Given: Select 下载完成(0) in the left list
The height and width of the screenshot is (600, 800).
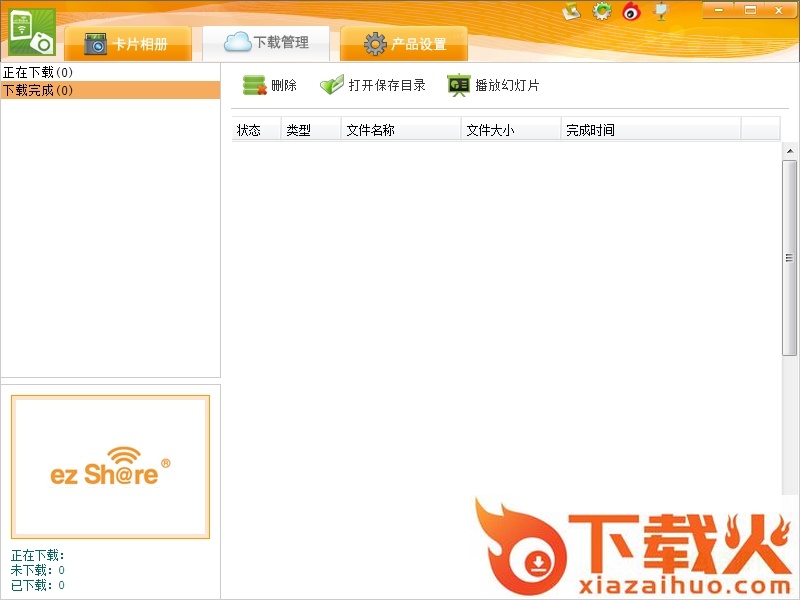Looking at the screenshot, I should [x=39, y=91].
